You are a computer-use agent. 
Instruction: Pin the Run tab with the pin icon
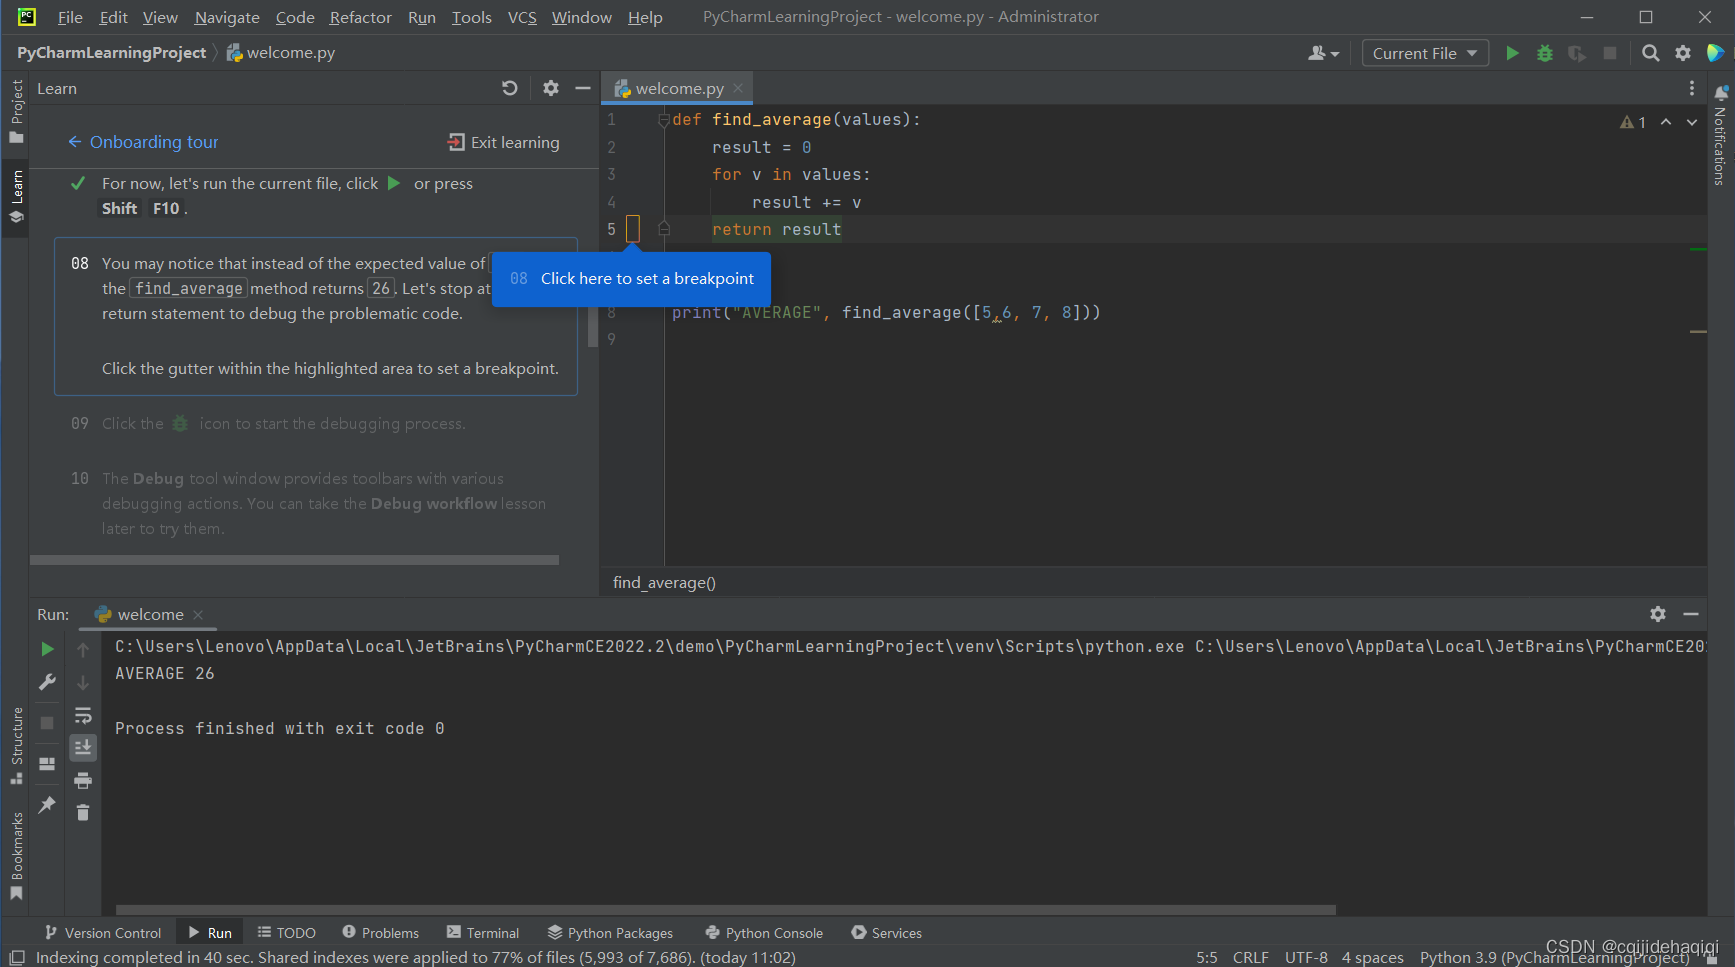click(46, 805)
